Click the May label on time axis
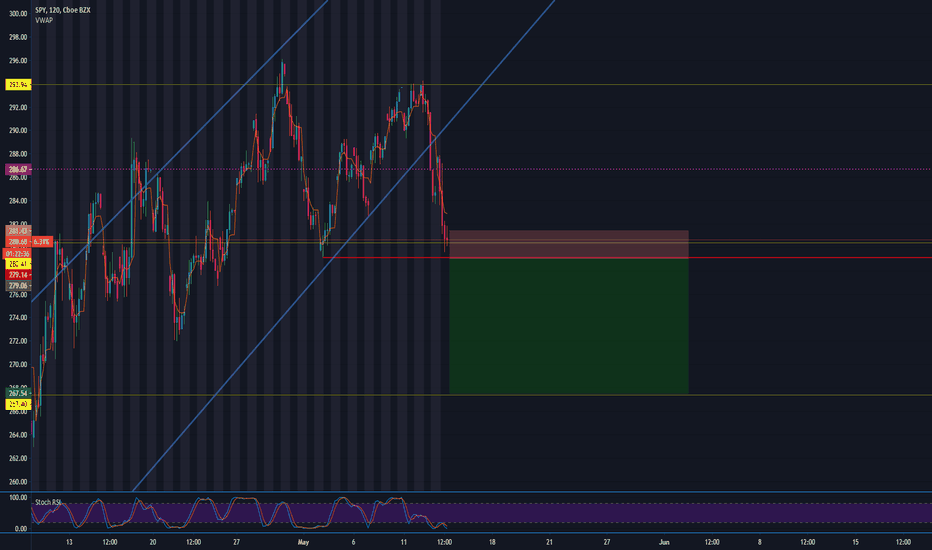The height and width of the screenshot is (550, 932). [x=304, y=542]
